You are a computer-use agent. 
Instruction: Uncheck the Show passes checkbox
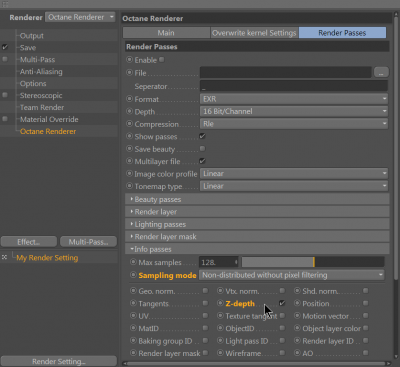[202, 136]
